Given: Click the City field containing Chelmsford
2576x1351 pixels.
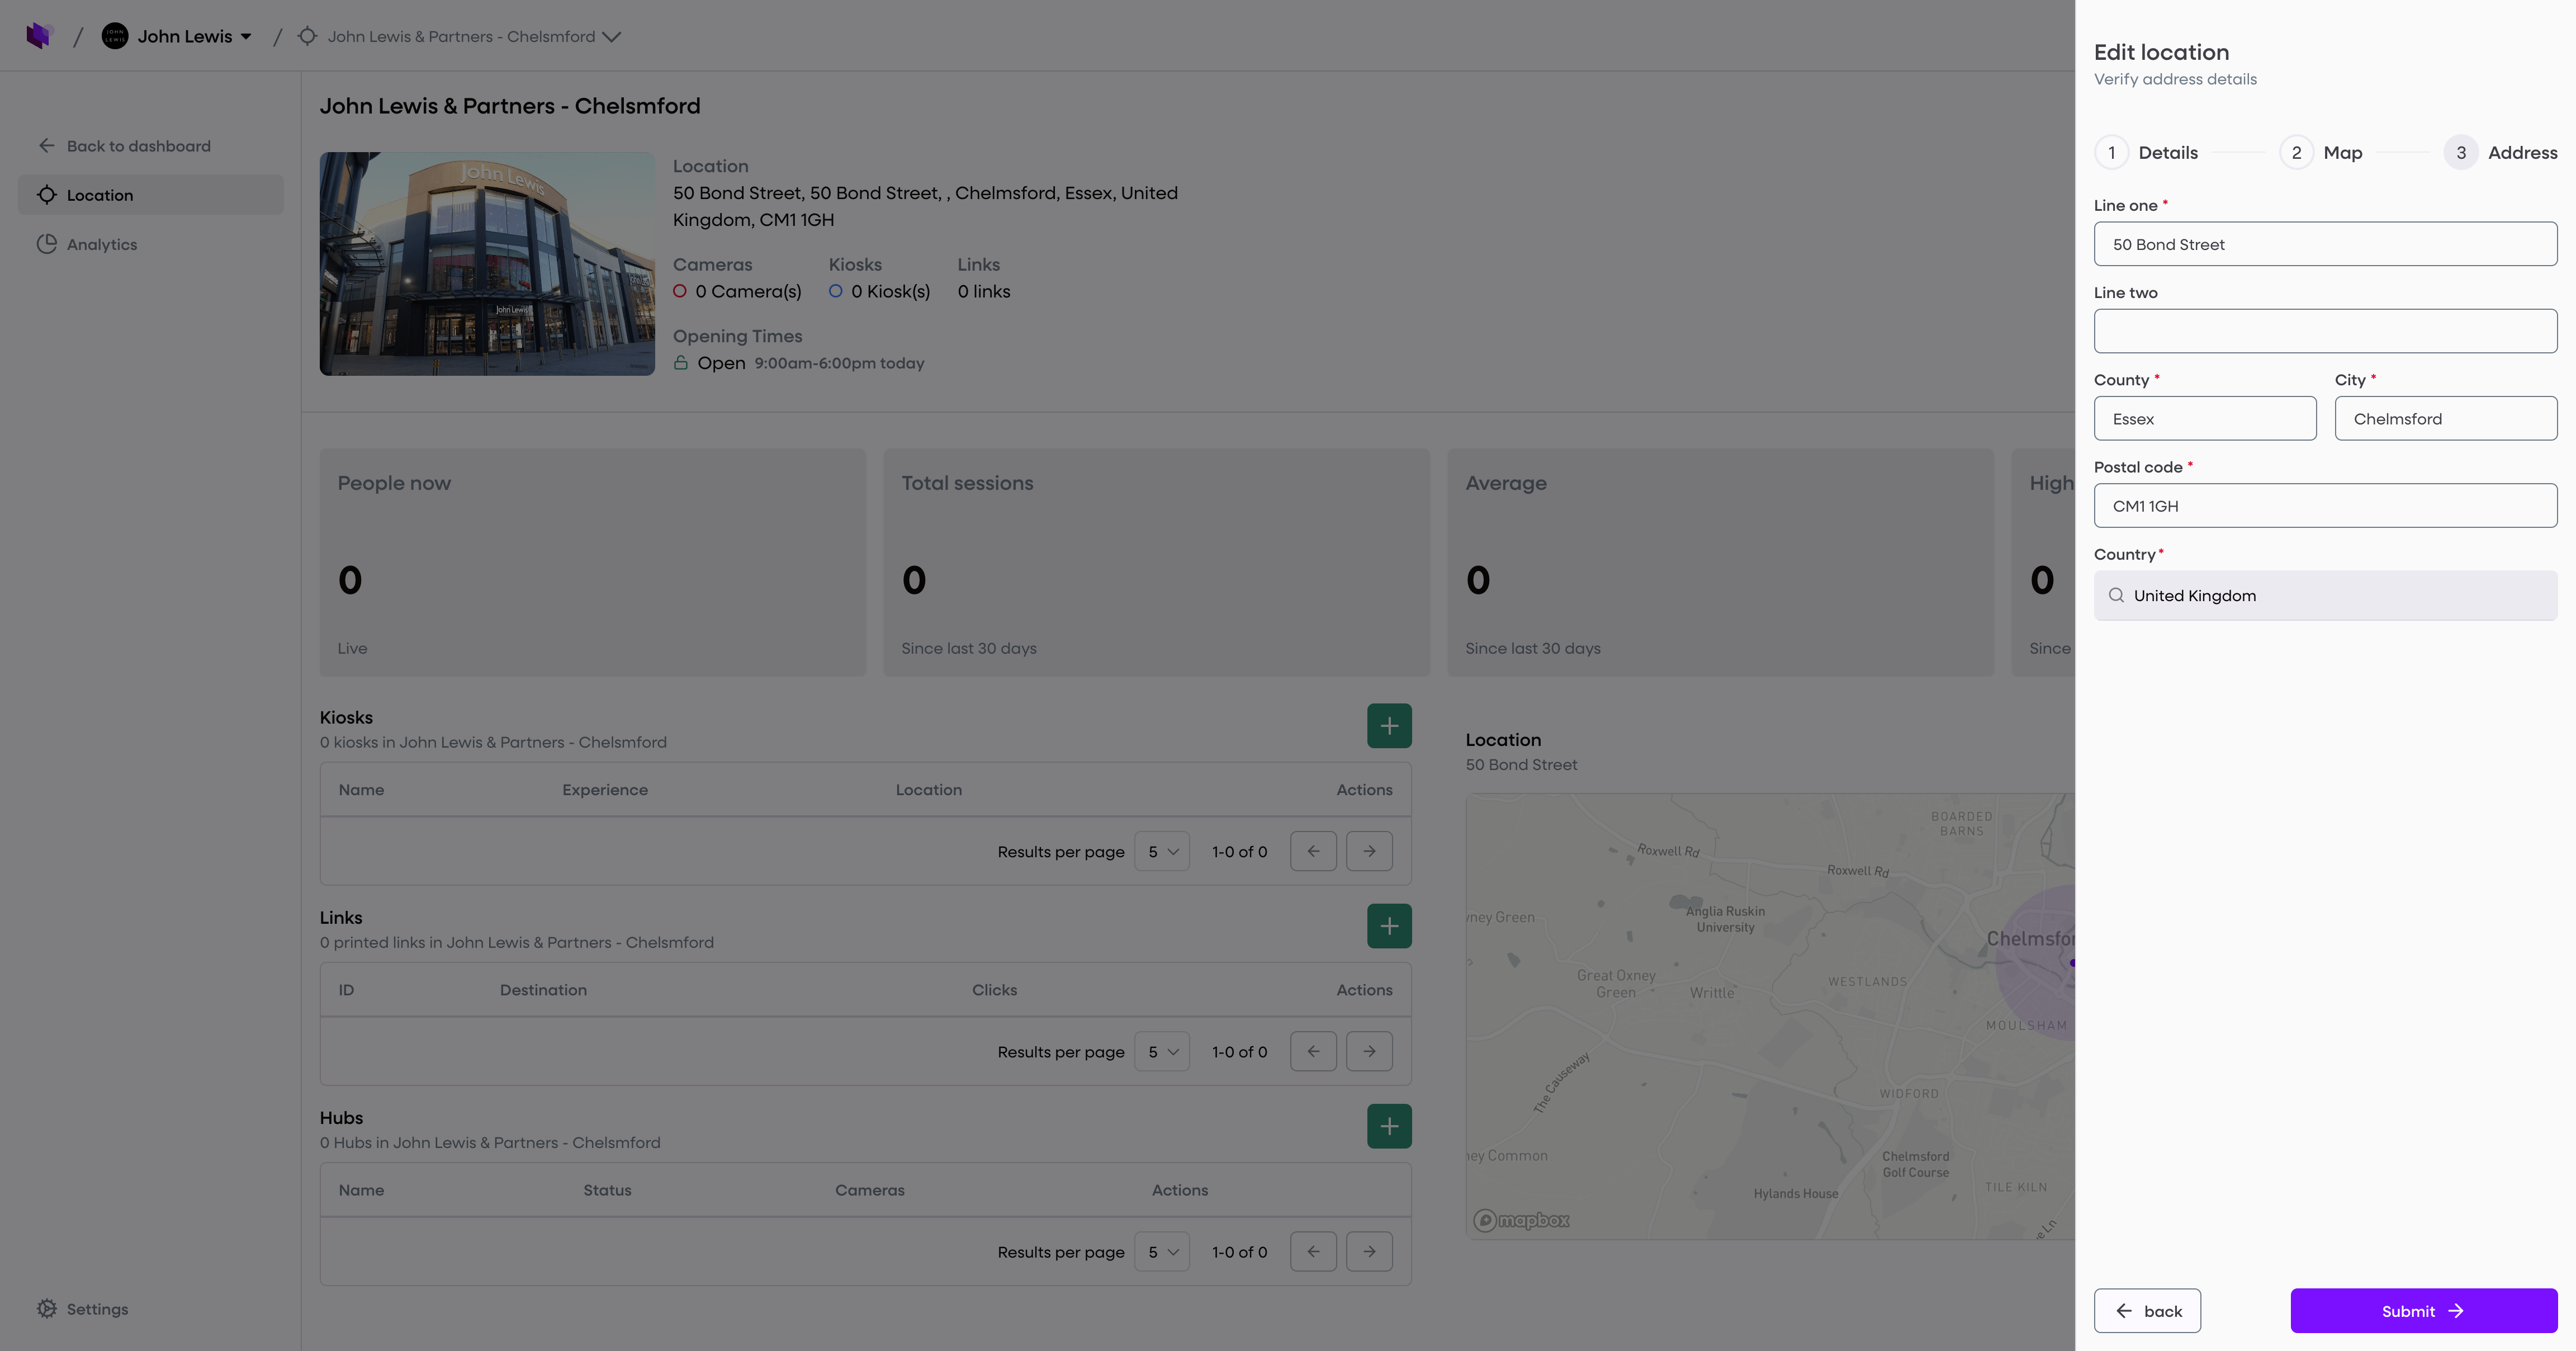Looking at the screenshot, I should 2446,418.
